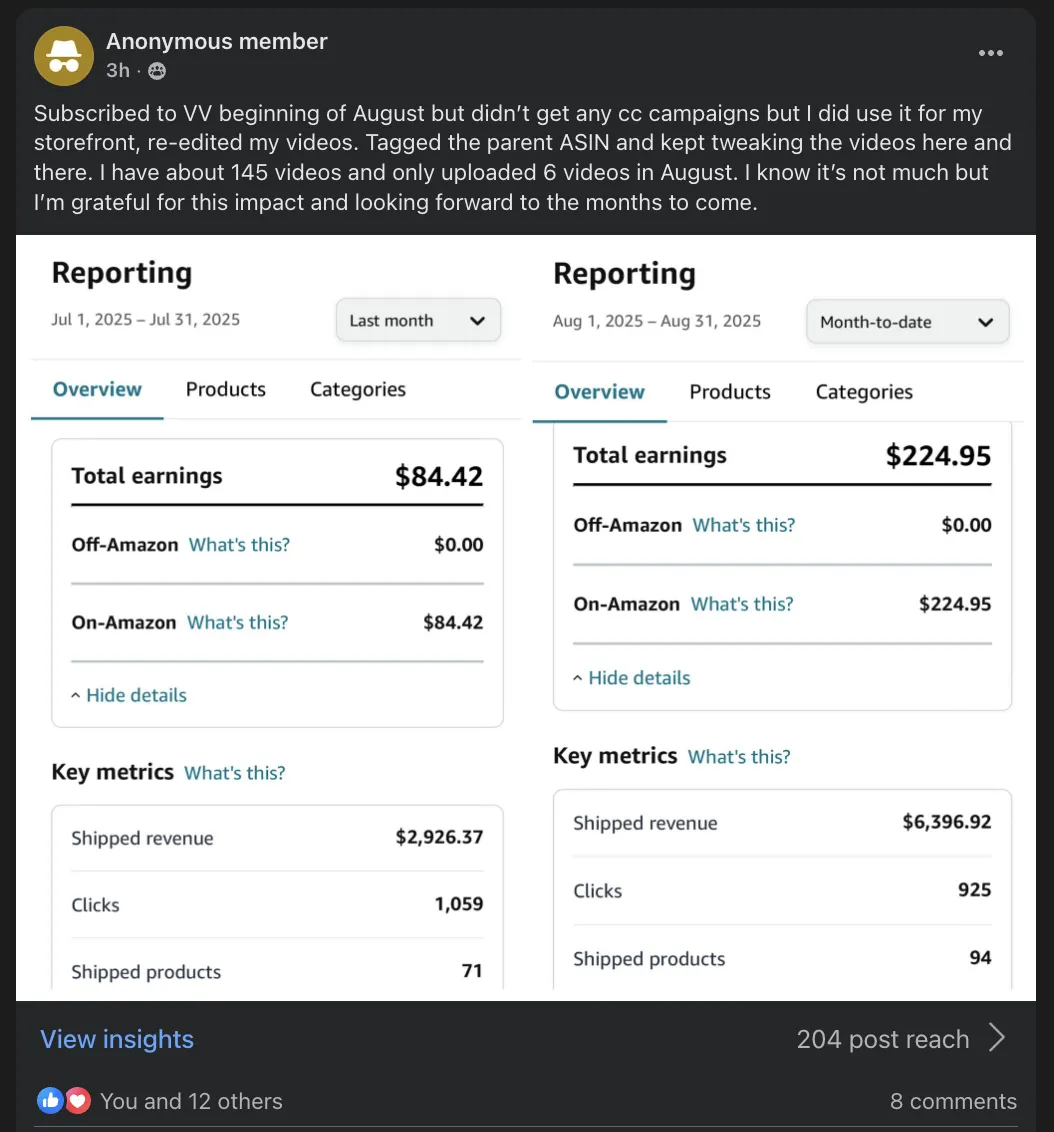Switch to Products tab in July report

tap(226, 389)
